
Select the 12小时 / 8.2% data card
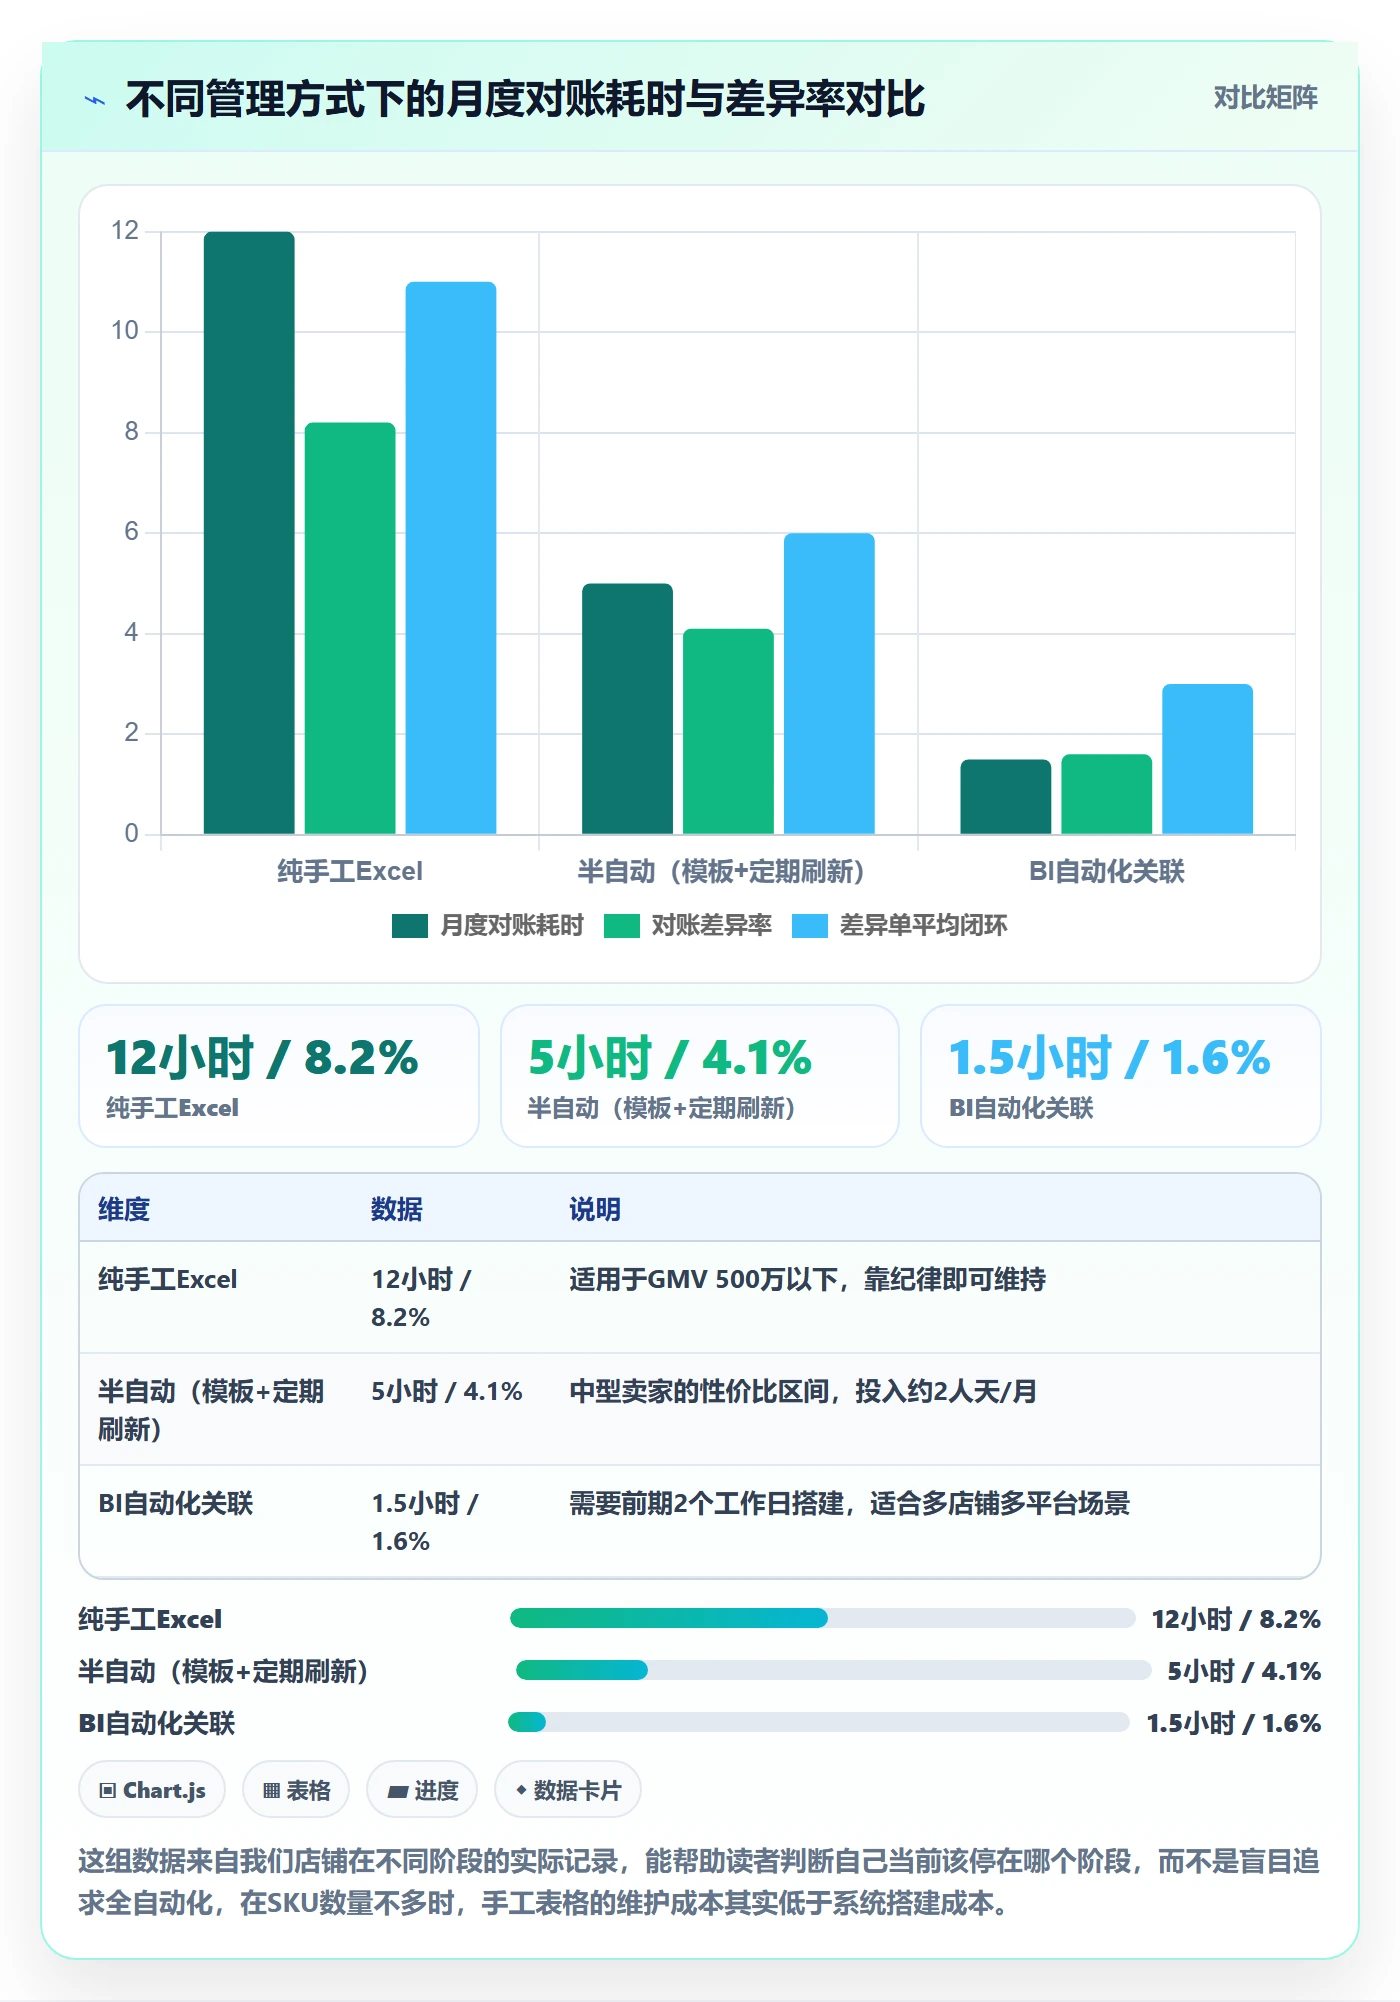279,1076
